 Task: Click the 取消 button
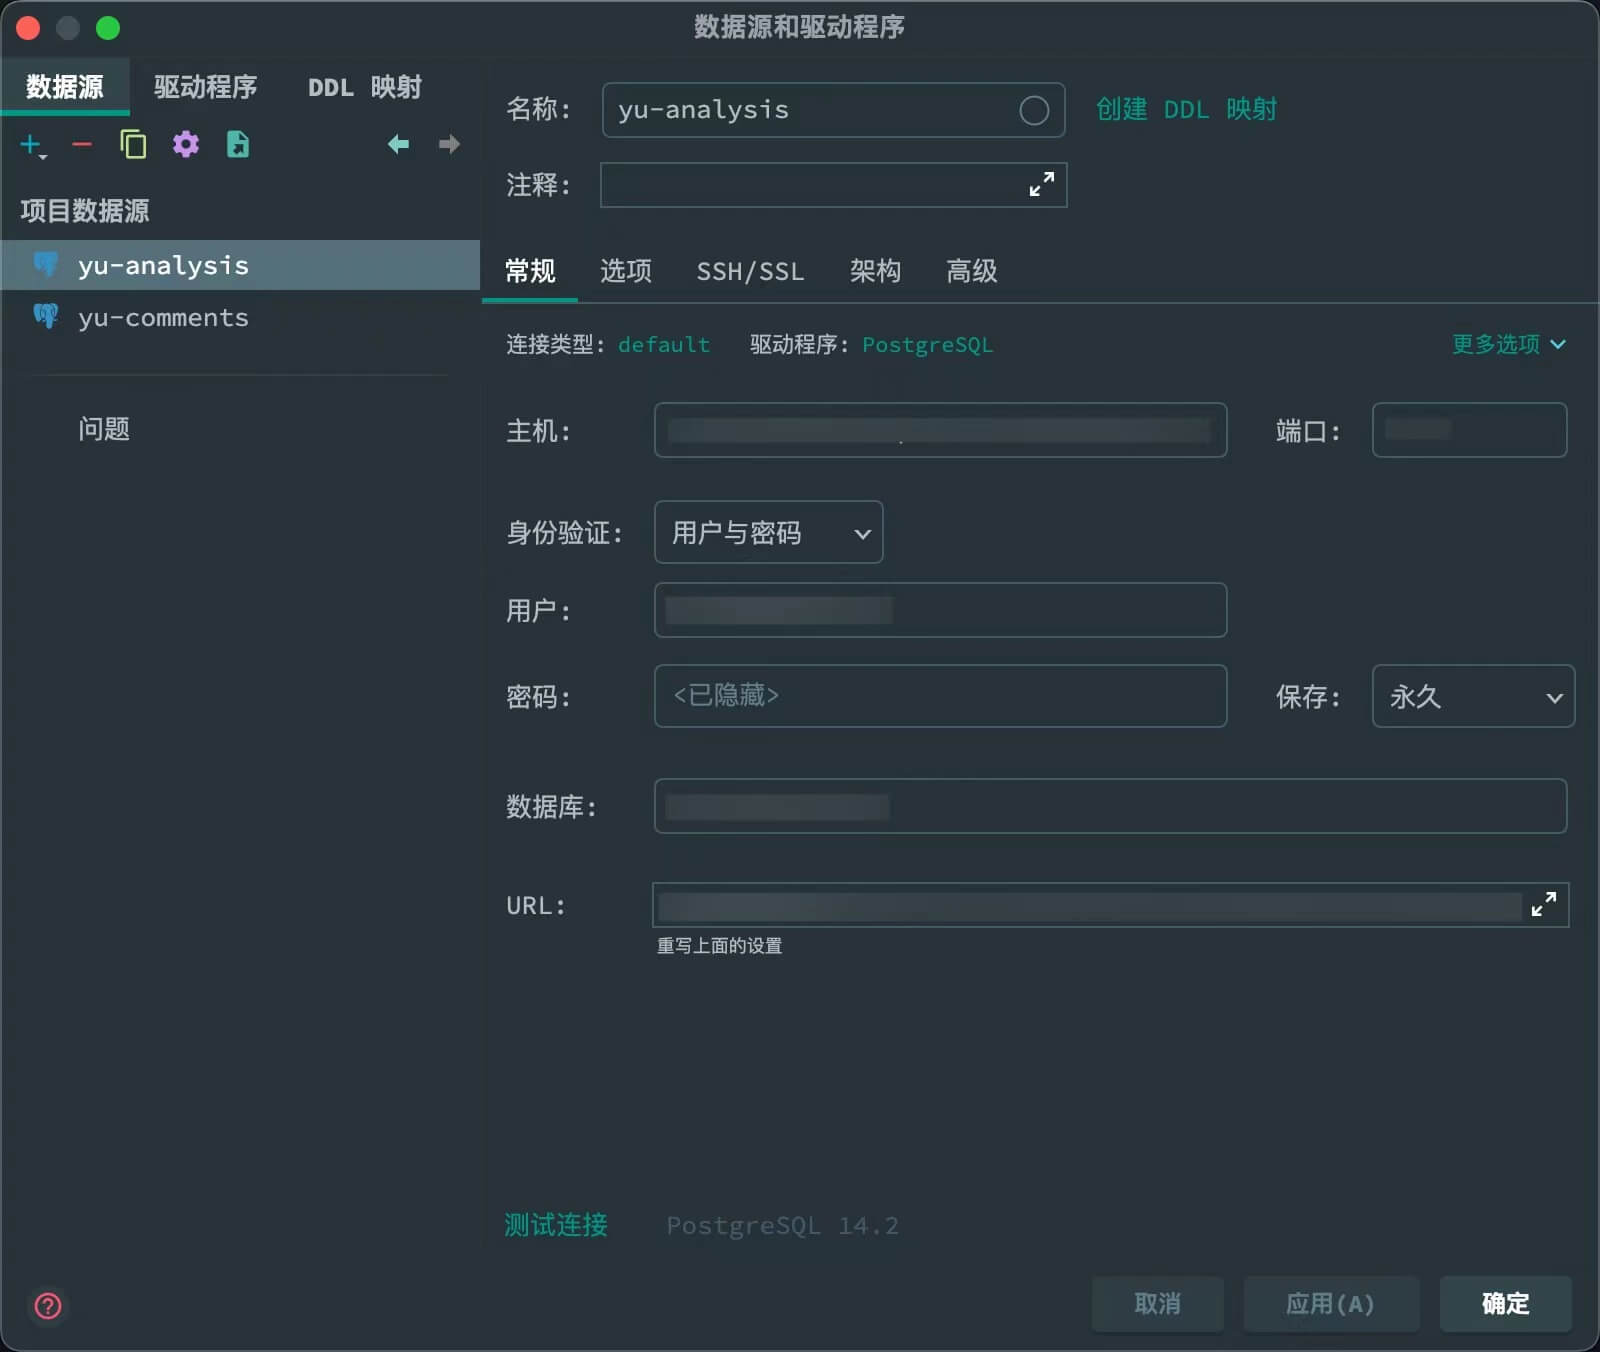1158,1303
